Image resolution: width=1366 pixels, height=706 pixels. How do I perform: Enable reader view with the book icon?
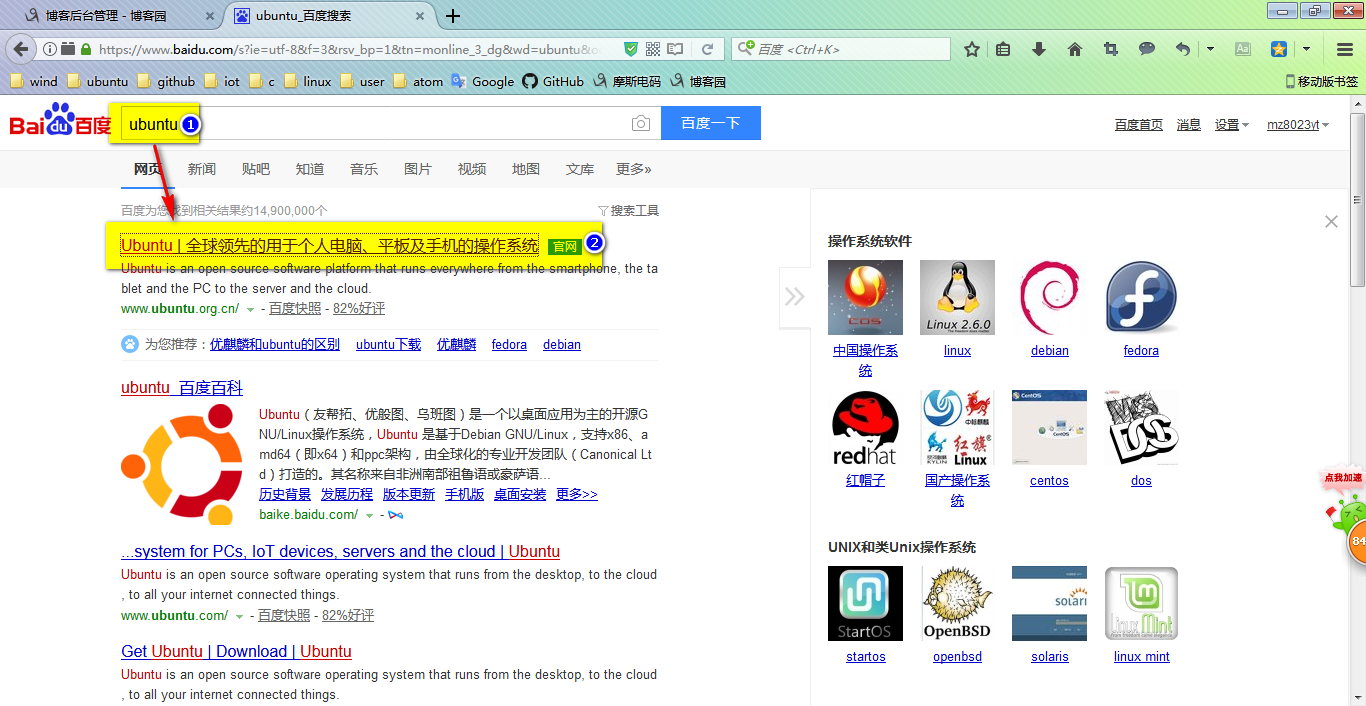(x=675, y=49)
